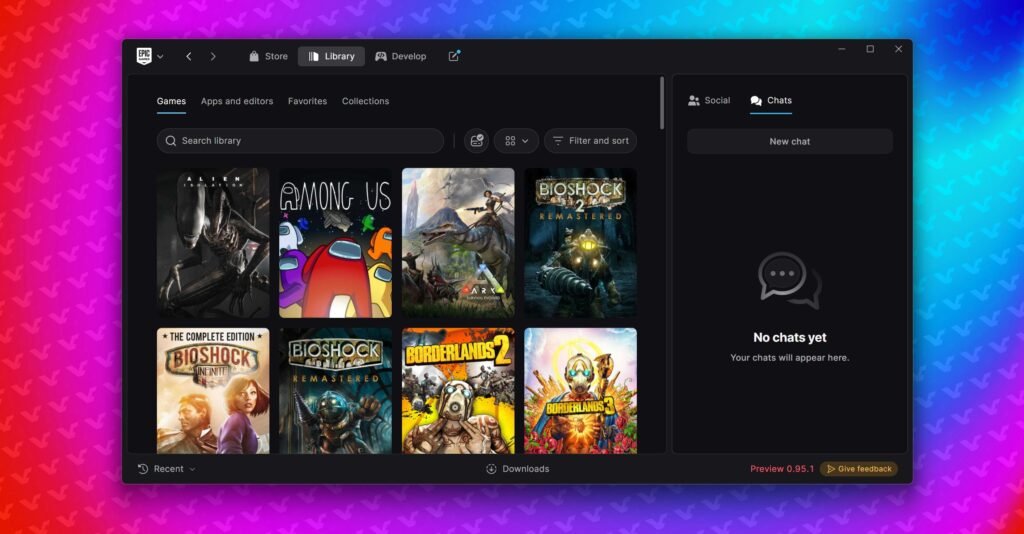The width and height of the screenshot is (1024, 534).
Task: Open the Borderlands 3 tile
Action: pyautogui.click(x=581, y=390)
